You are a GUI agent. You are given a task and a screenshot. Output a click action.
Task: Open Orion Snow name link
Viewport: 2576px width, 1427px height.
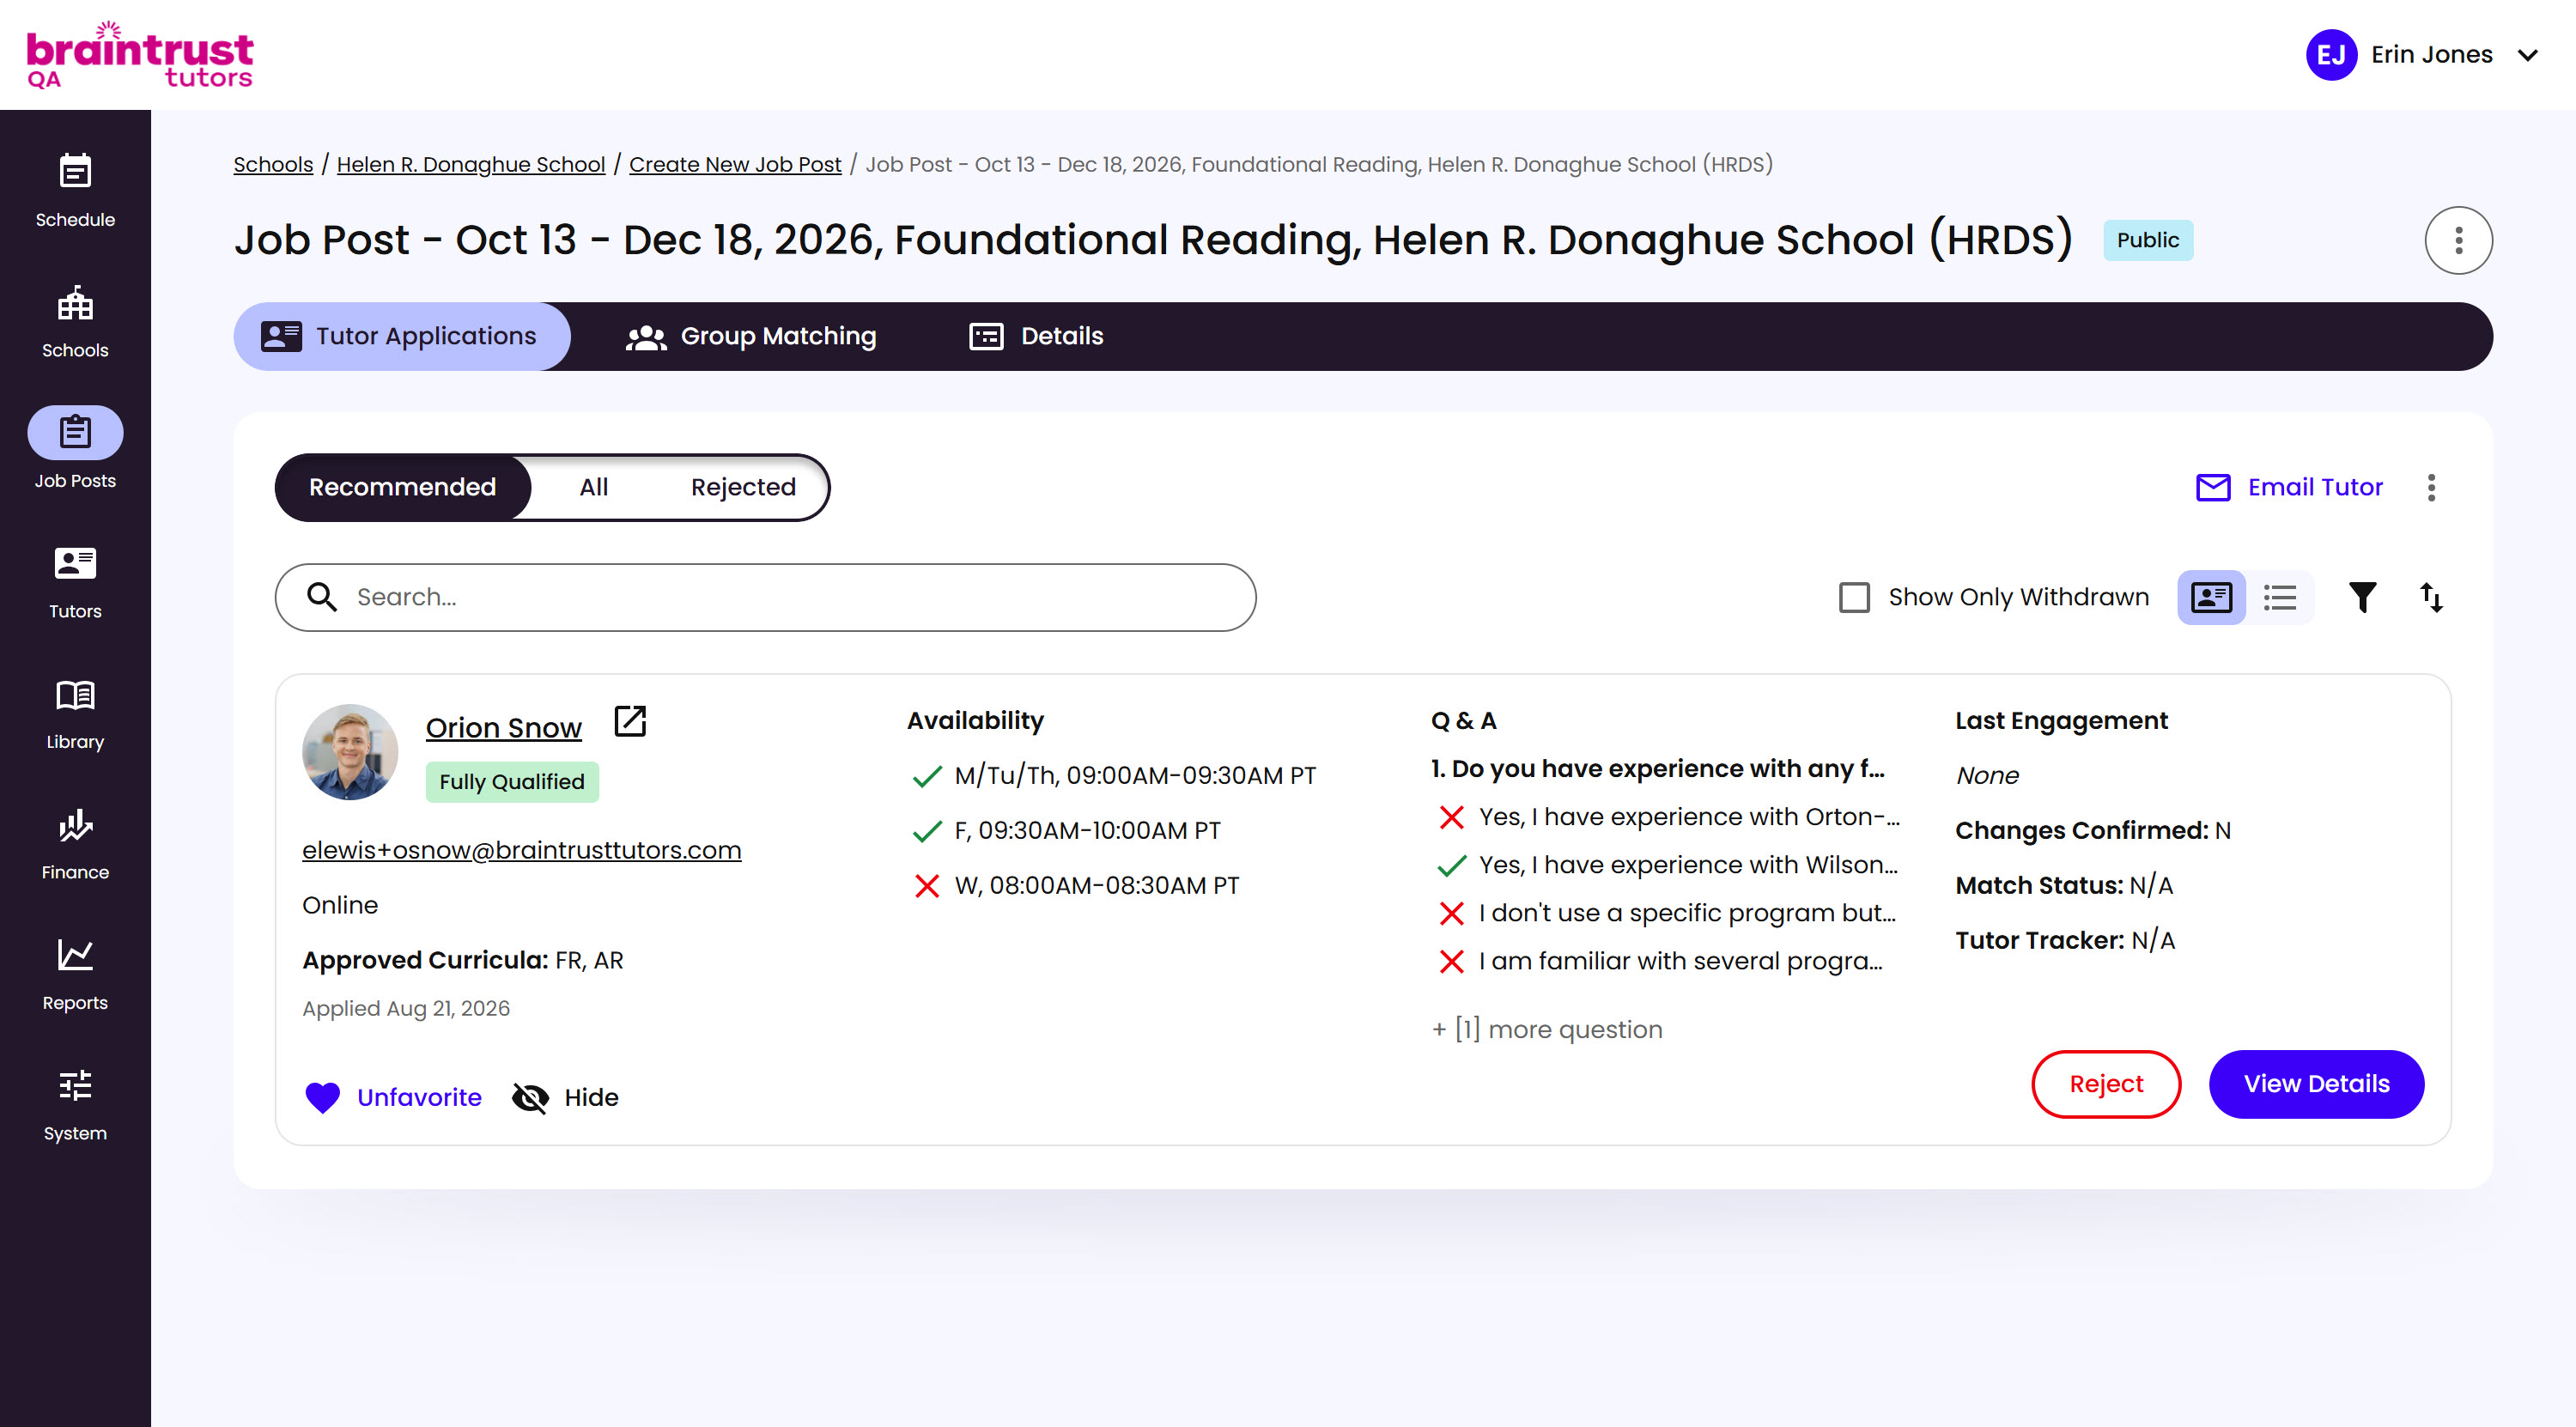click(503, 727)
